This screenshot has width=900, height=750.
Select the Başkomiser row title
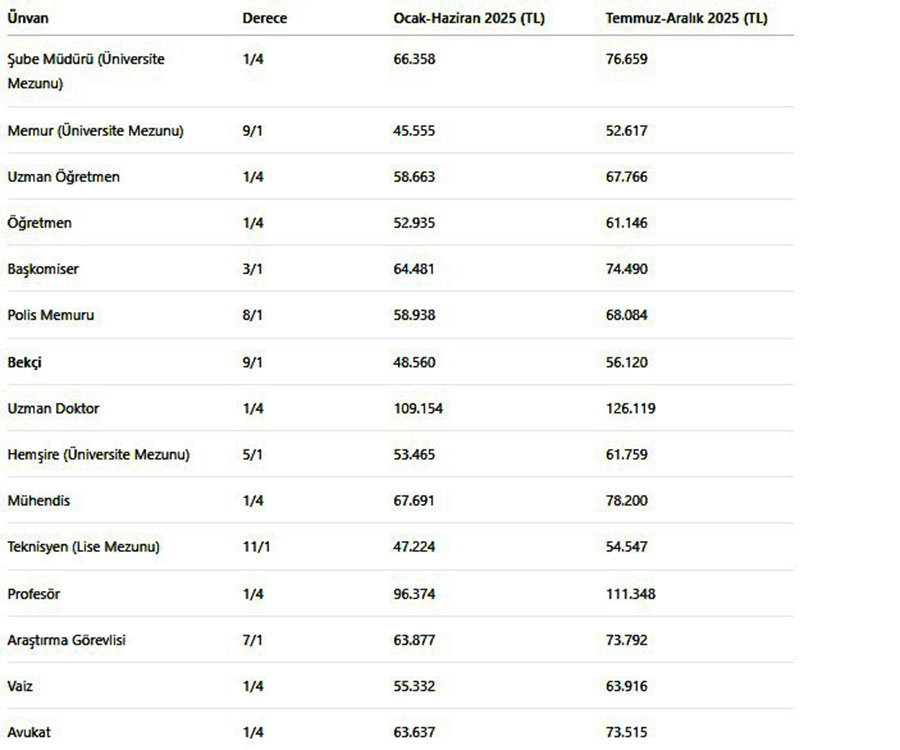pyautogui.click(x=43, y=269)
